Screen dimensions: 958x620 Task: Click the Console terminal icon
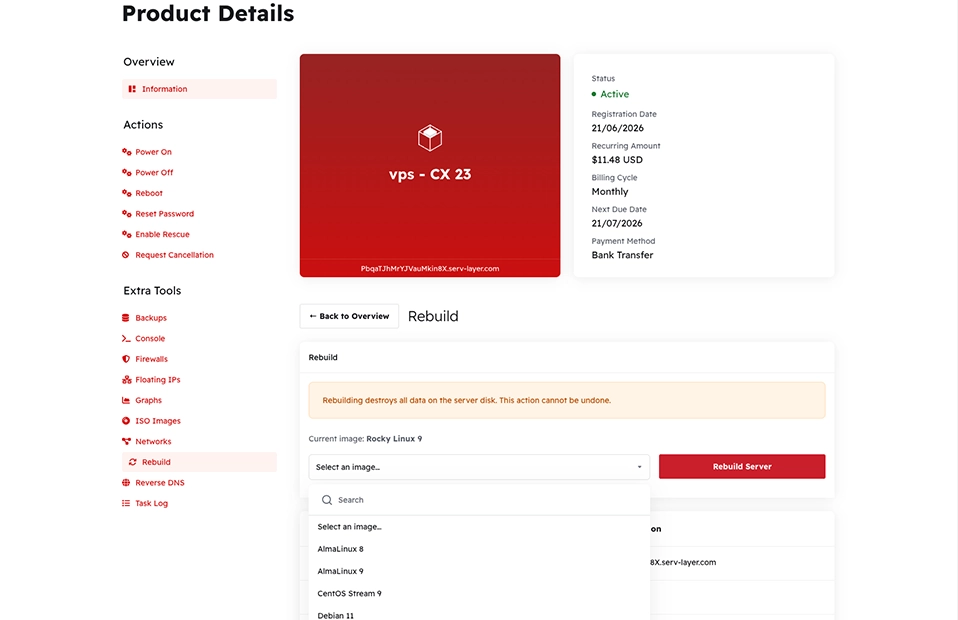coord(126,338)
